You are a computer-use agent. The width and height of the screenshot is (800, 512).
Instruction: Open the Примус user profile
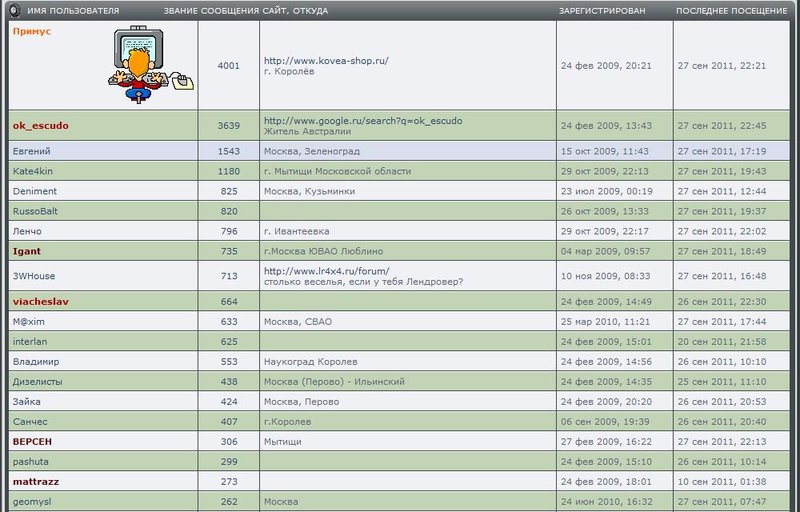coord(31,32)
